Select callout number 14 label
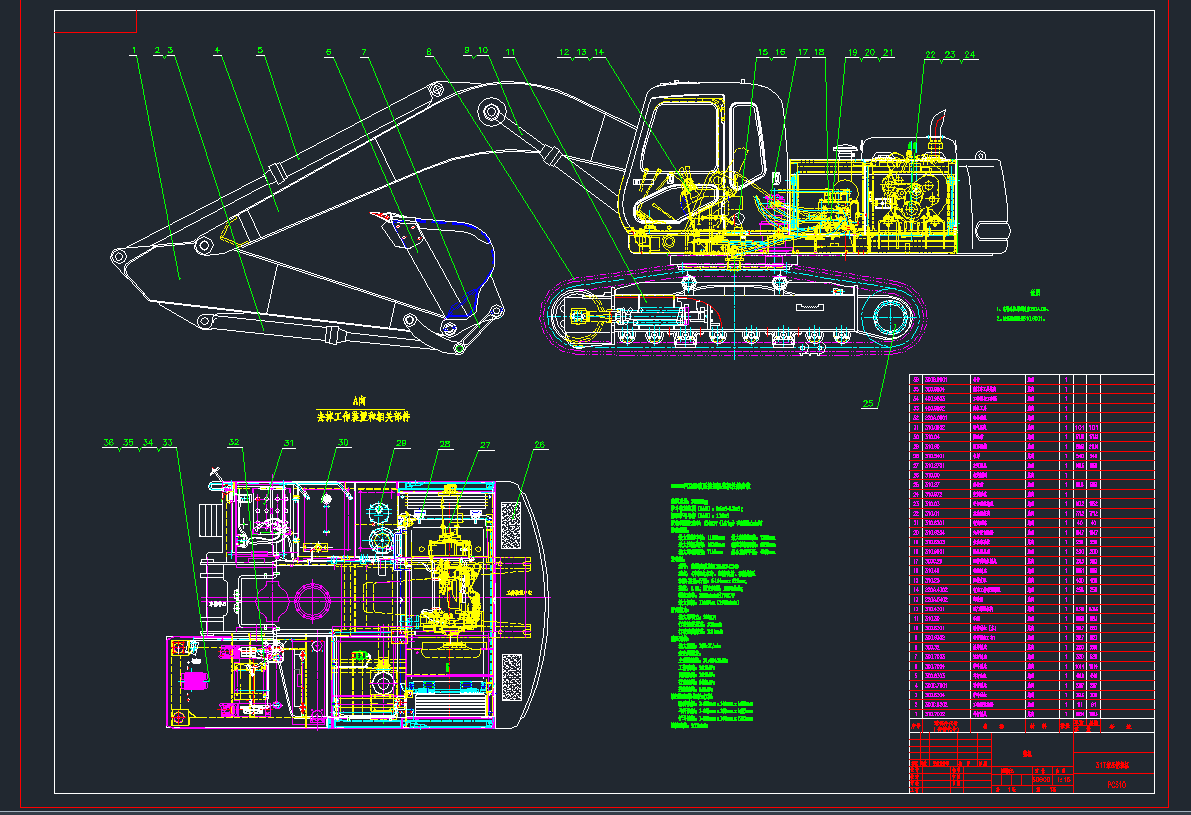This screenshot has height=815, width=1191. 599,52
